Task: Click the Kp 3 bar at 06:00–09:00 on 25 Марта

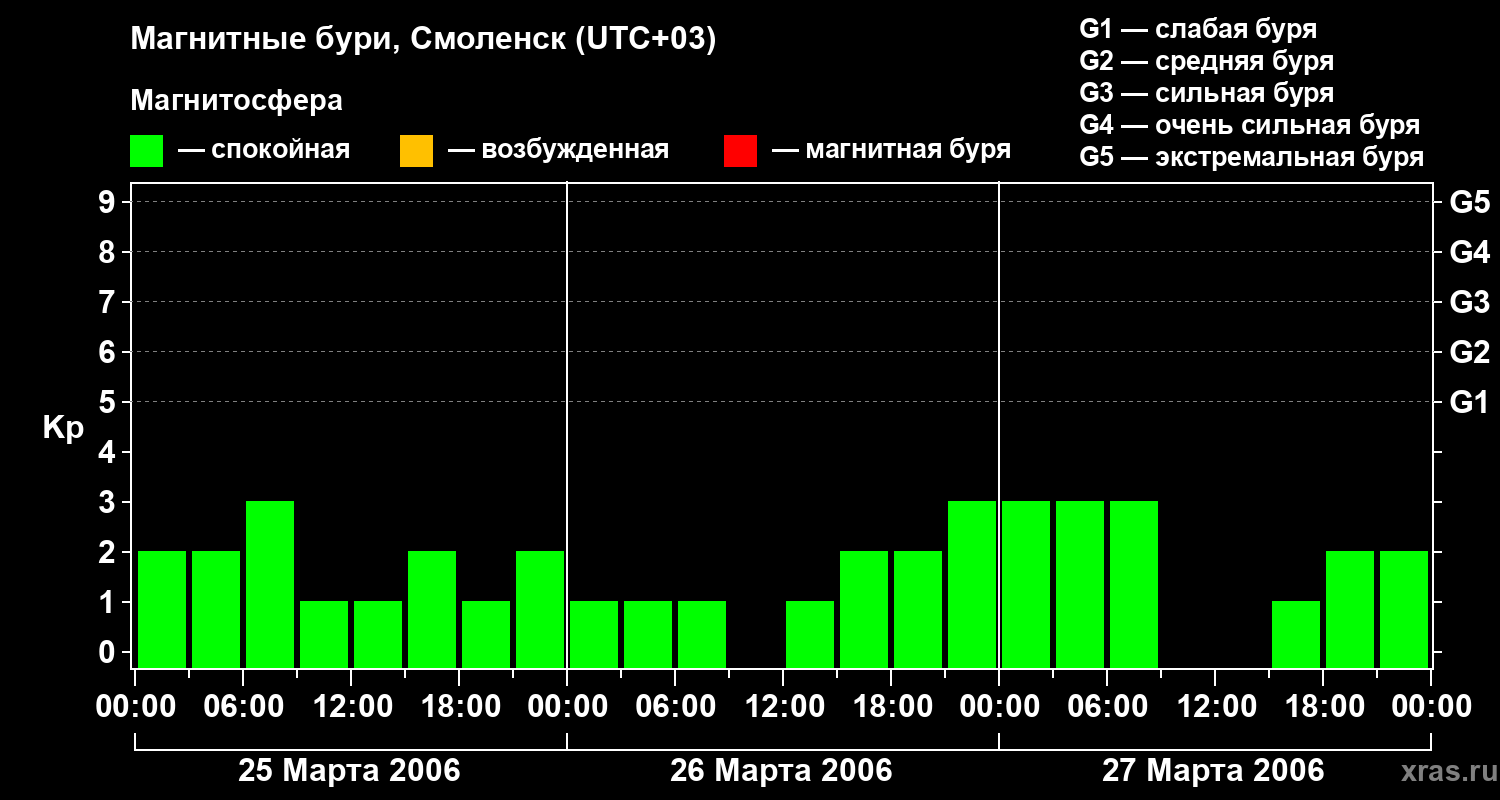Action: click(270, 584)
